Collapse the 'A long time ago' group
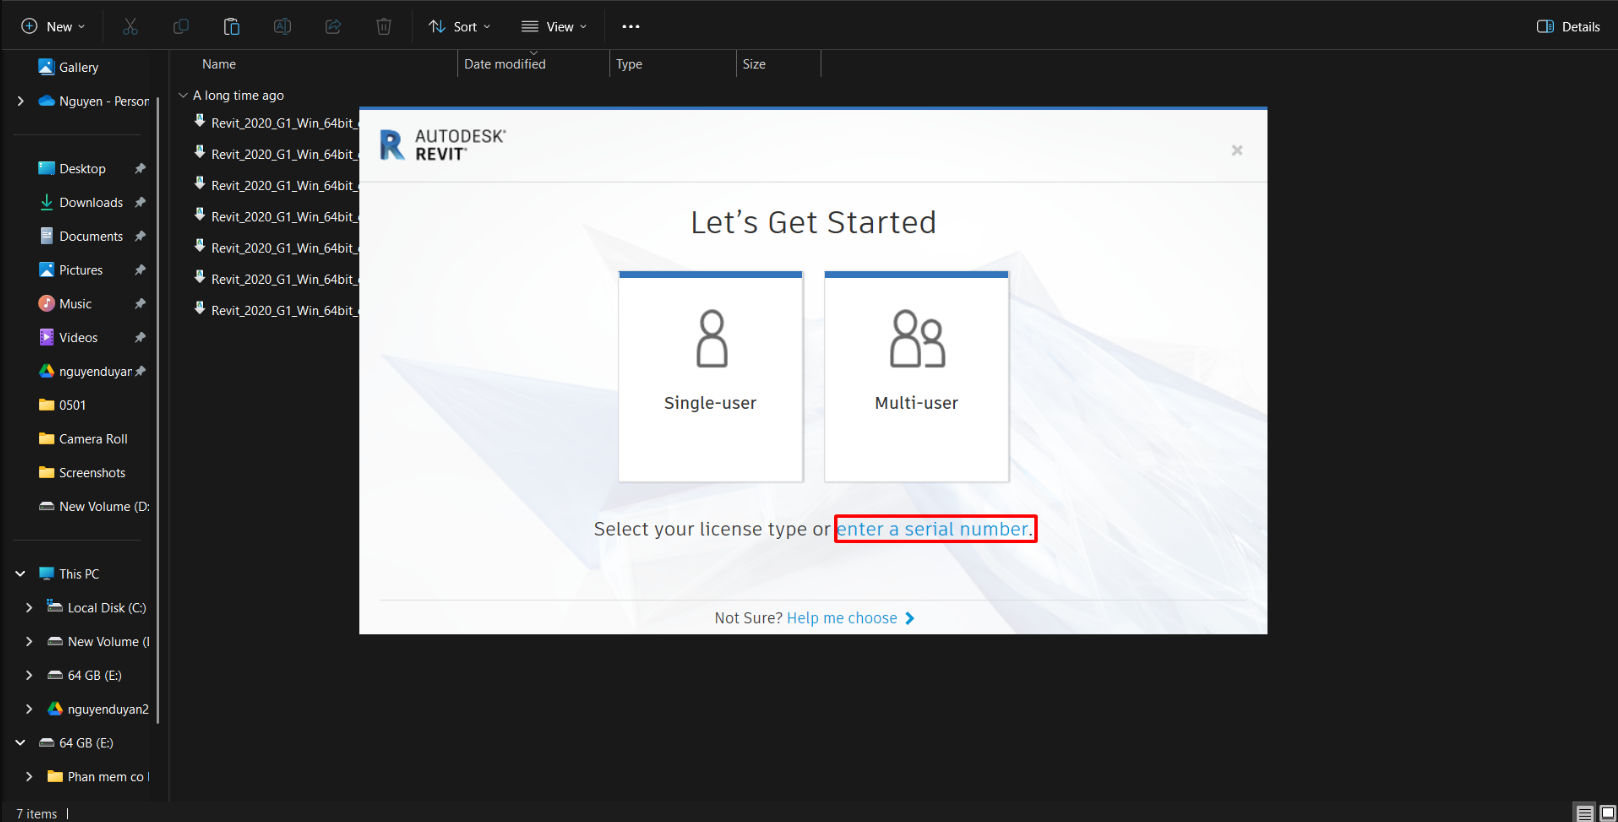This screenshot has width=1618, height=822. click(183, 96)
